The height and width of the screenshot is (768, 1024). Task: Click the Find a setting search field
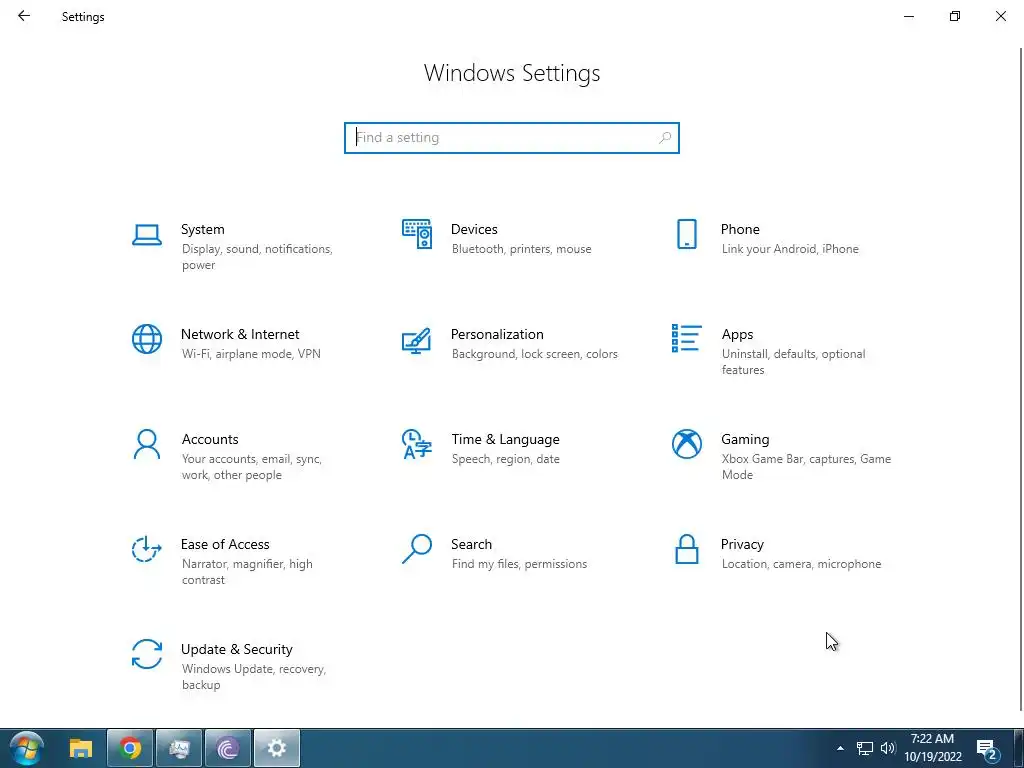512,138
